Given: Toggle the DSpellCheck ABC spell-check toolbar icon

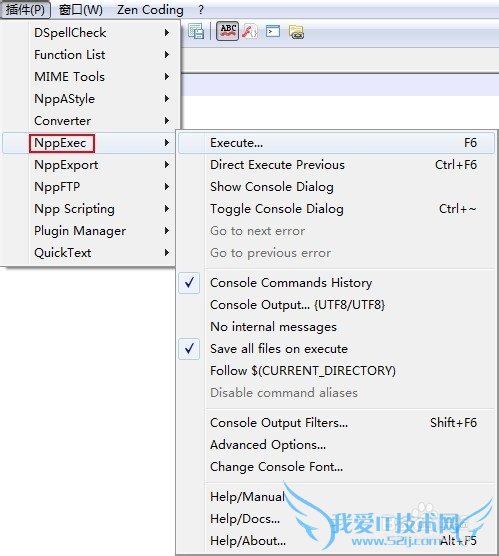Looking at the screenshot, I should 227,31.
